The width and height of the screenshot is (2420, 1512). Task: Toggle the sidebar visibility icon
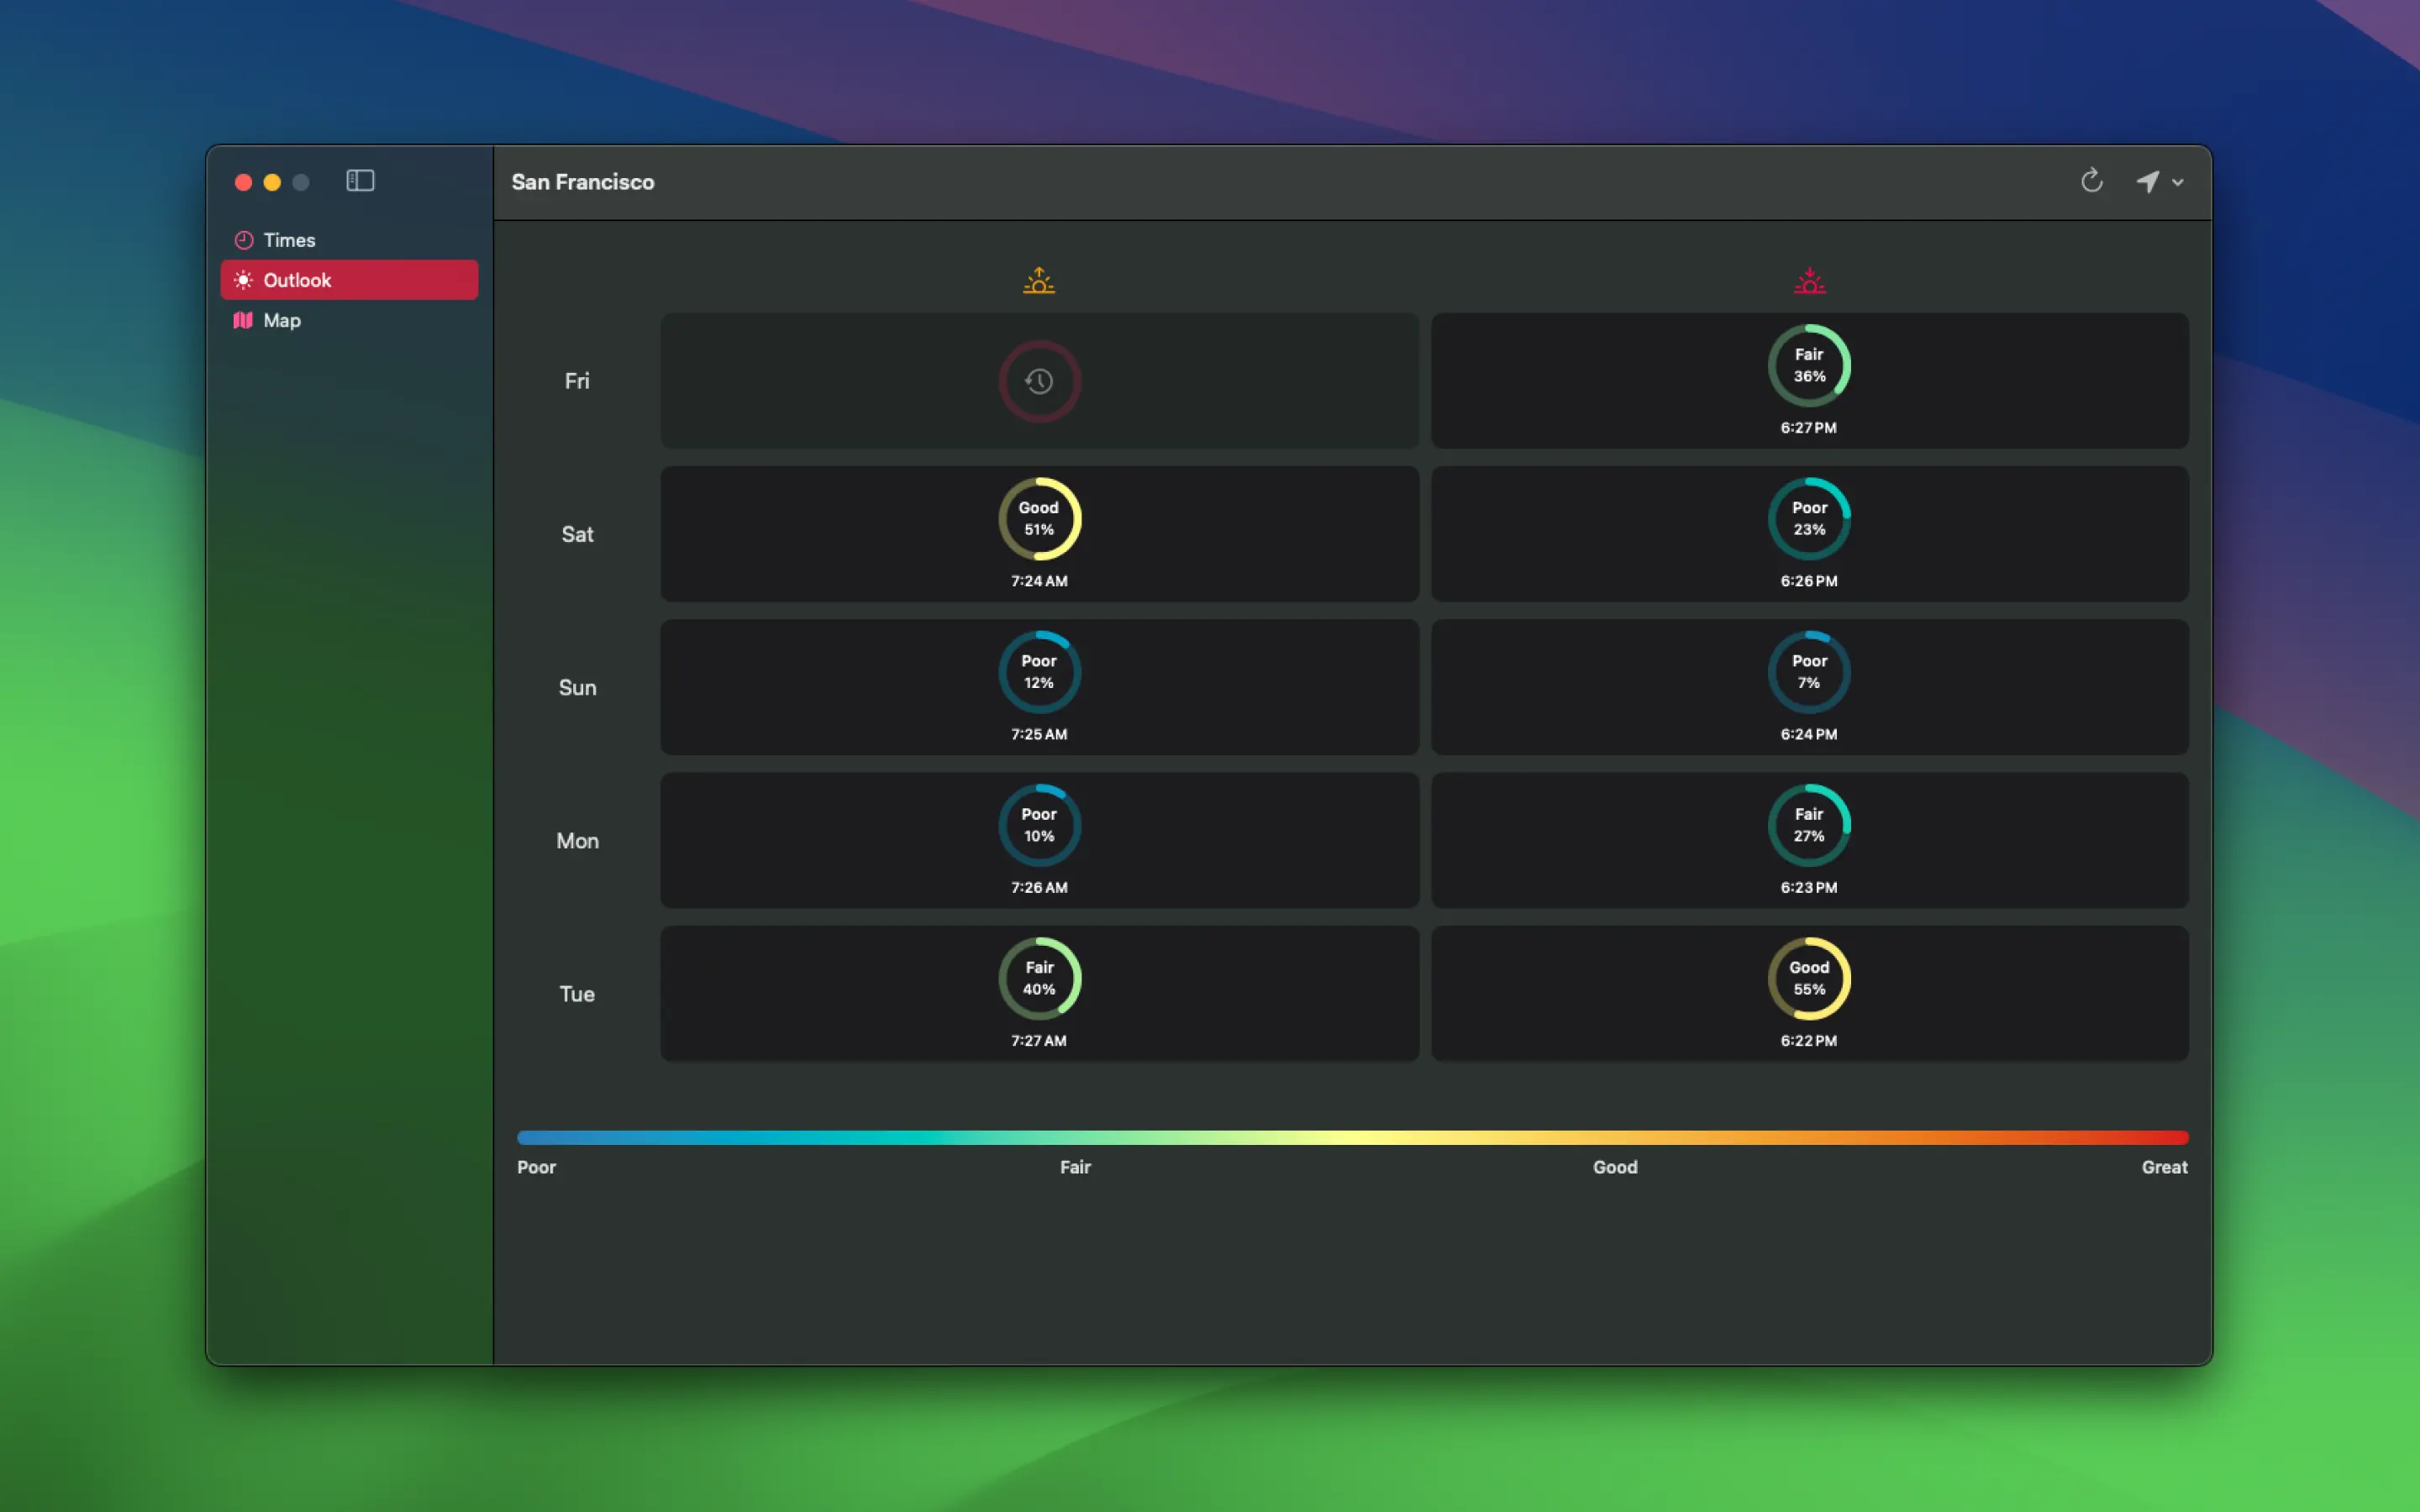360,181
